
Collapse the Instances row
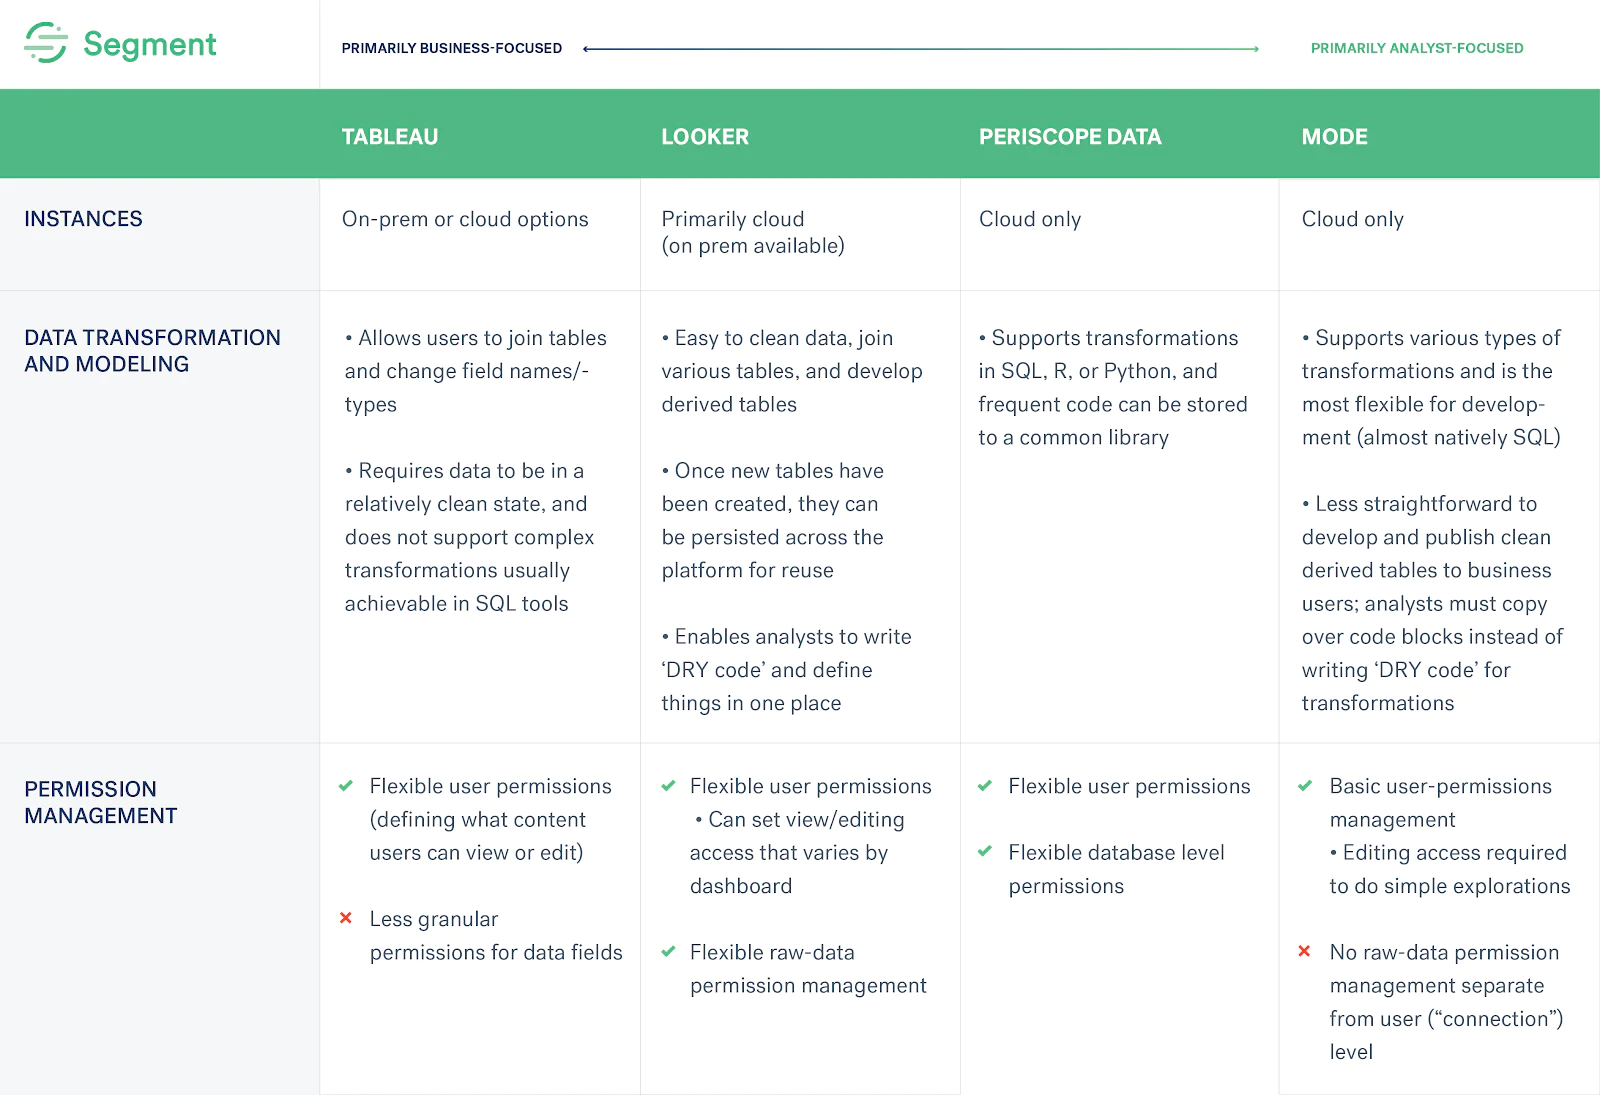click(83, 218)
